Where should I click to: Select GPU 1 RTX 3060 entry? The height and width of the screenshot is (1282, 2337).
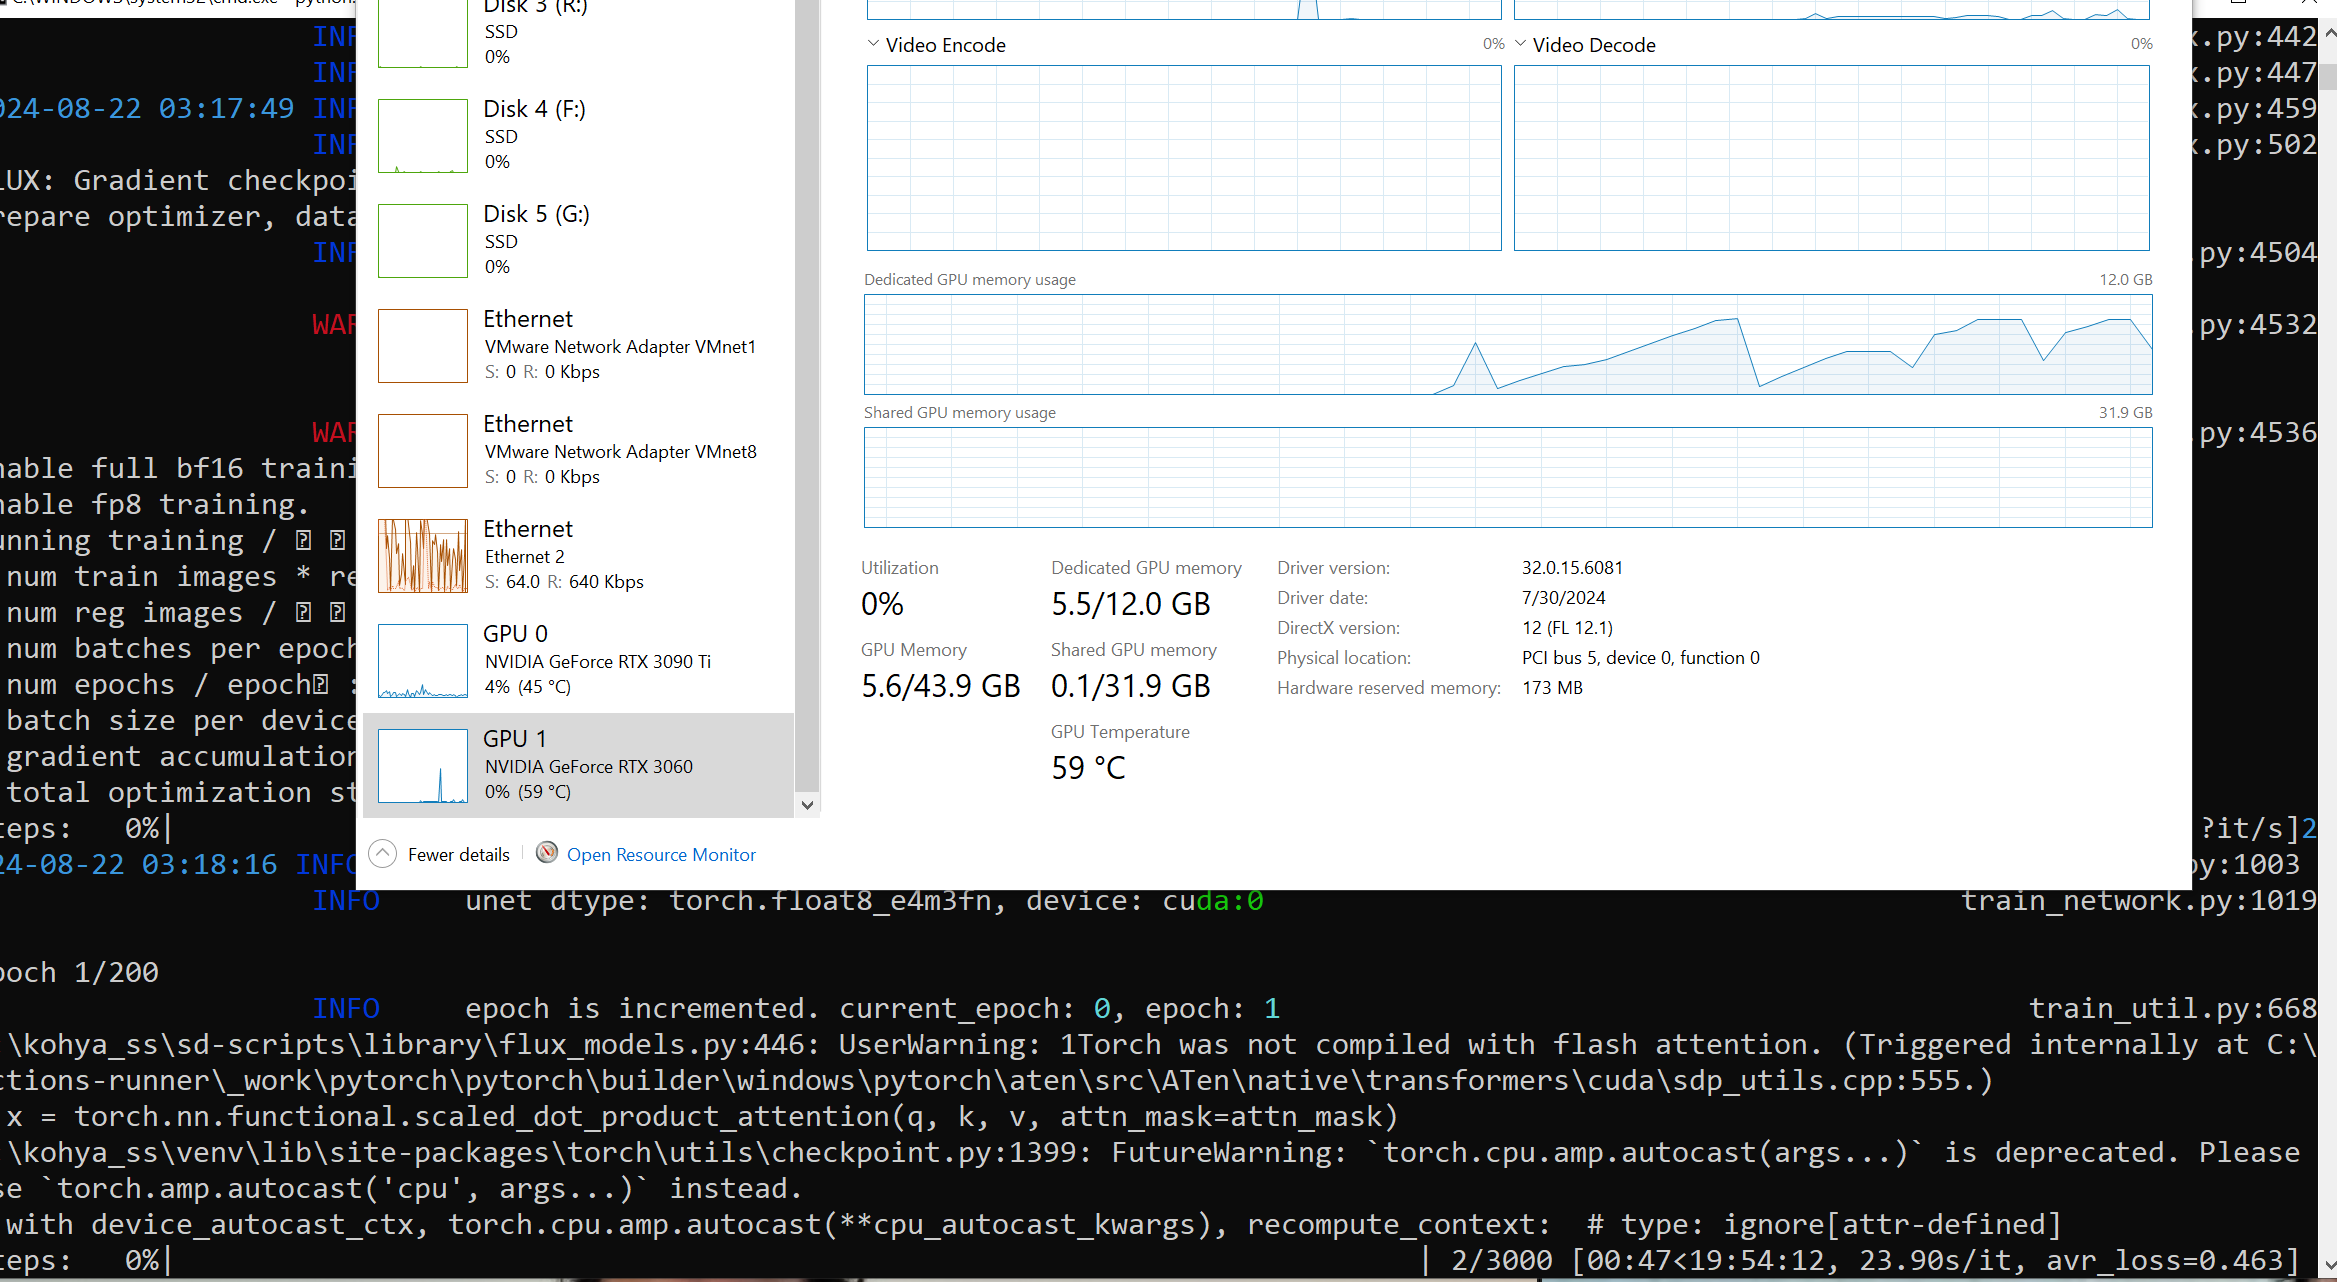pyautogui.click(x=588, y=766)
